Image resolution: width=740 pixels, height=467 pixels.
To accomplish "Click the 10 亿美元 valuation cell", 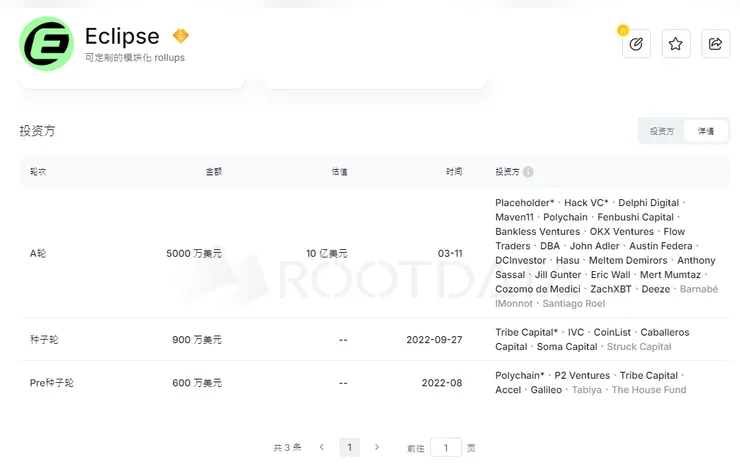I will 327,253.
